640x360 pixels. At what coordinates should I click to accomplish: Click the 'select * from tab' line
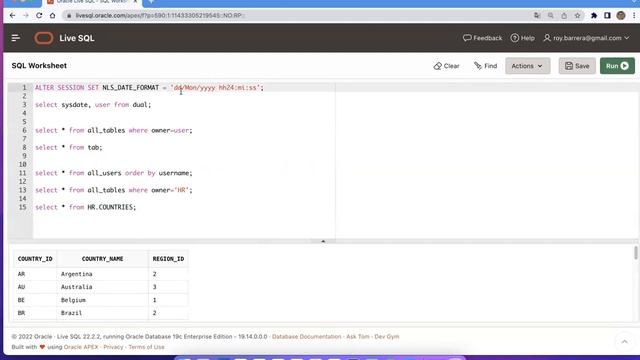coord(69,147)
